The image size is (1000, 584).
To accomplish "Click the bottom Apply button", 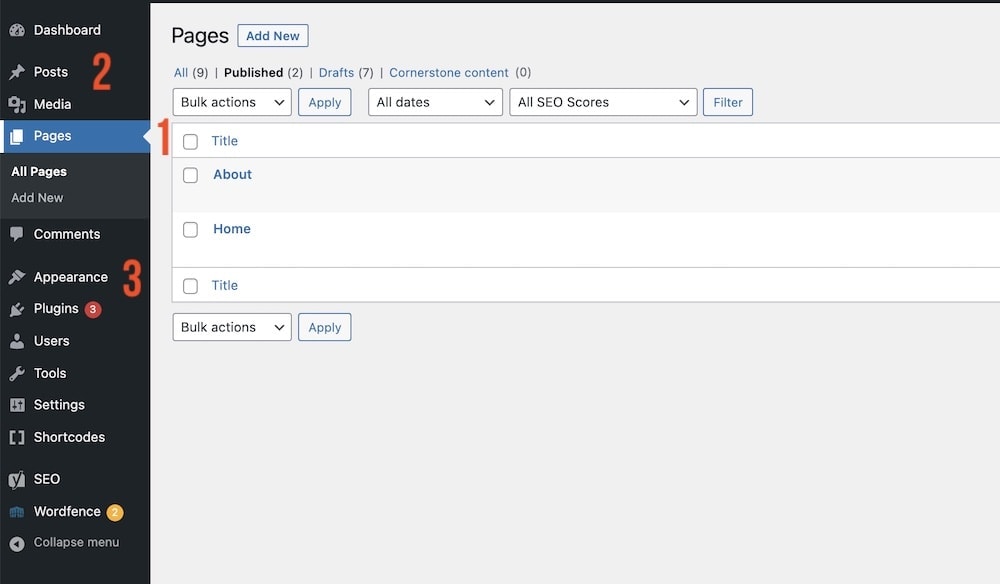I will pyautogui.click(x=325, y=327).
